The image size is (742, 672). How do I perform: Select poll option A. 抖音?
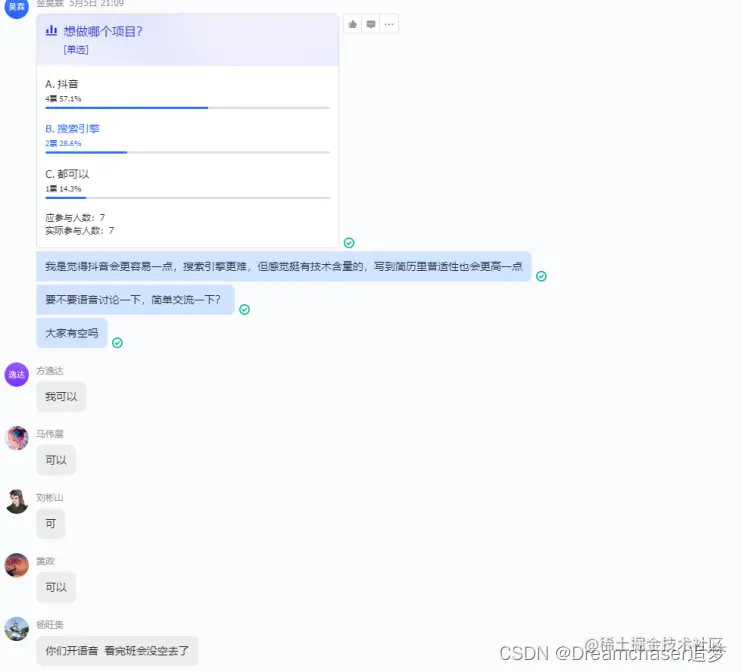62,84
